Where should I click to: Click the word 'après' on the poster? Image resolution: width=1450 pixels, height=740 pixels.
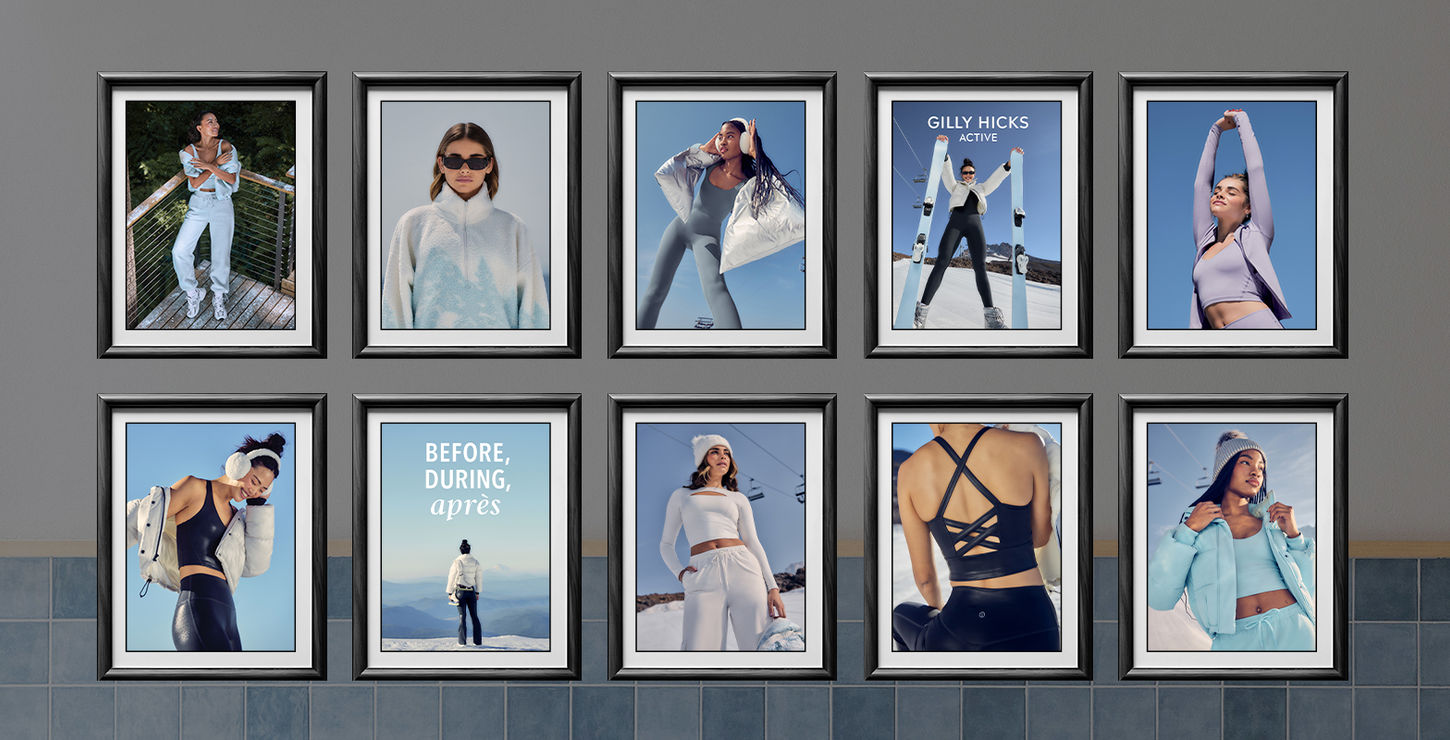(x=465, y=506)
